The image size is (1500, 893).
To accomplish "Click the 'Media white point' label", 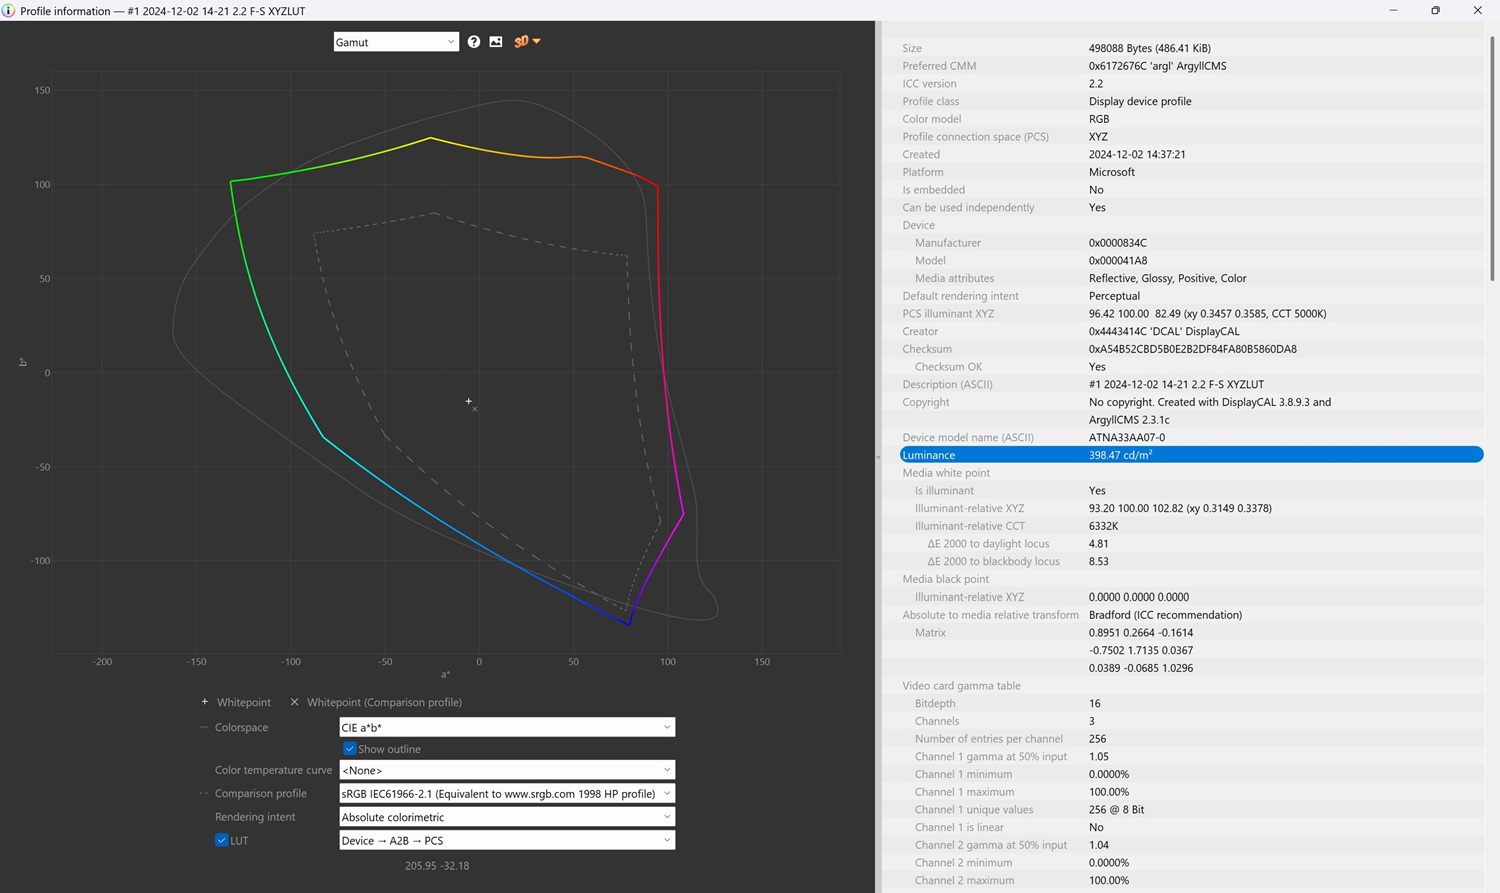I will point(946,473).
